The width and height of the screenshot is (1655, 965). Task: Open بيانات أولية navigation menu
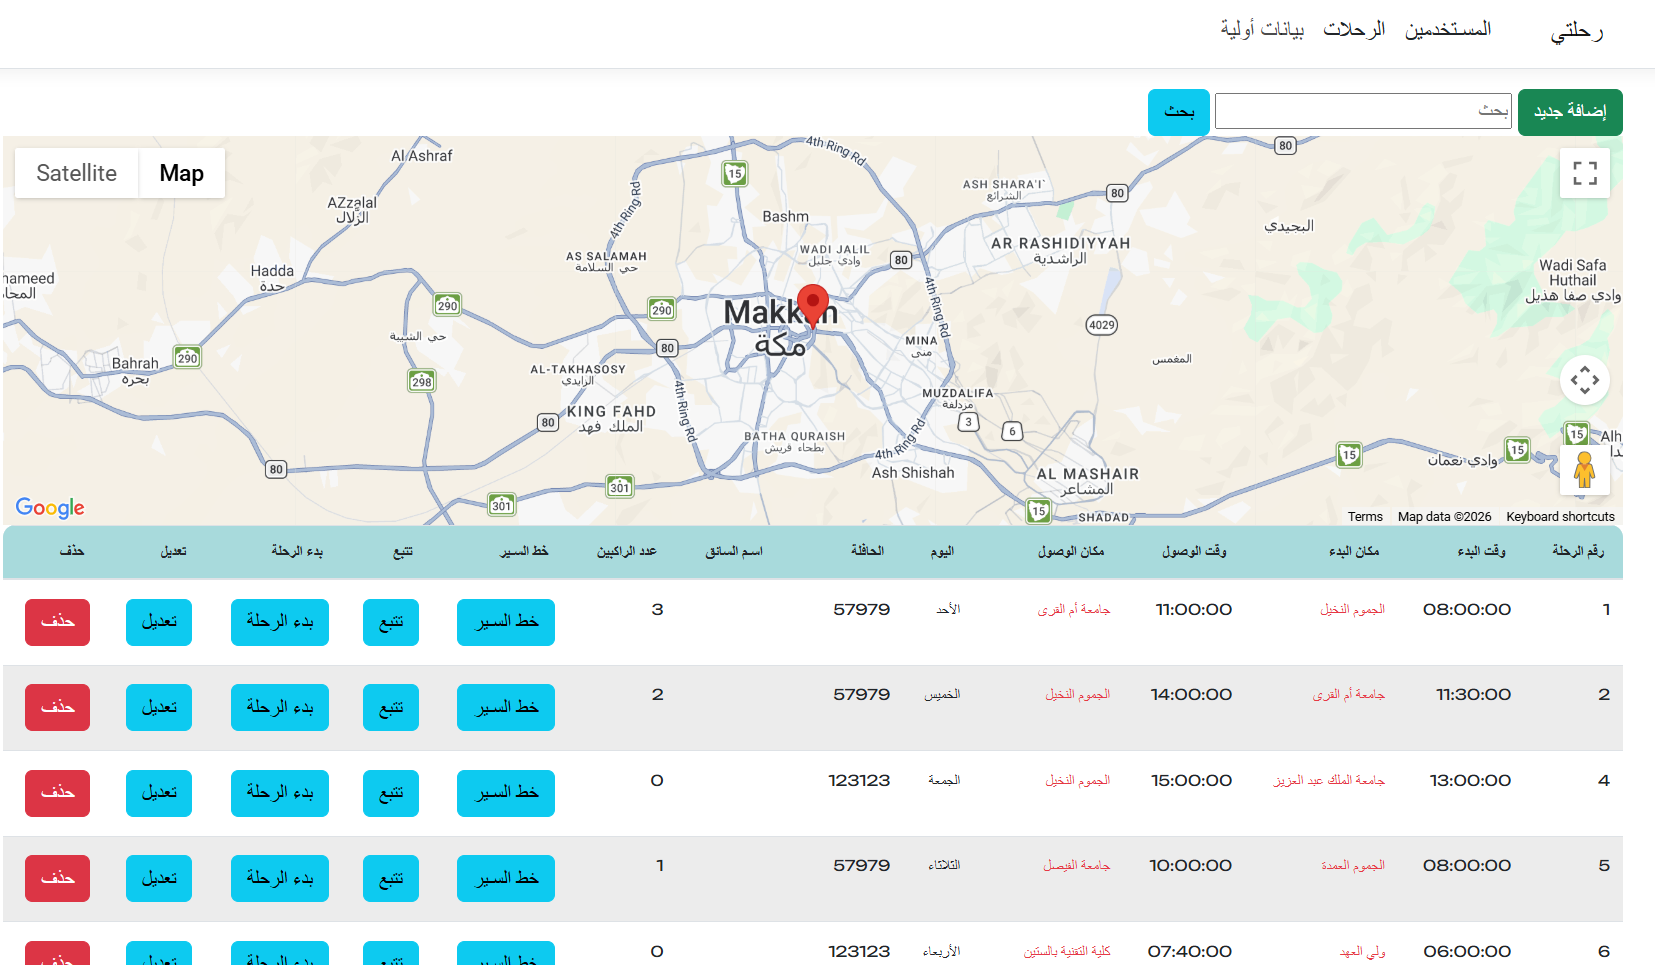[x=1262, y=29]
